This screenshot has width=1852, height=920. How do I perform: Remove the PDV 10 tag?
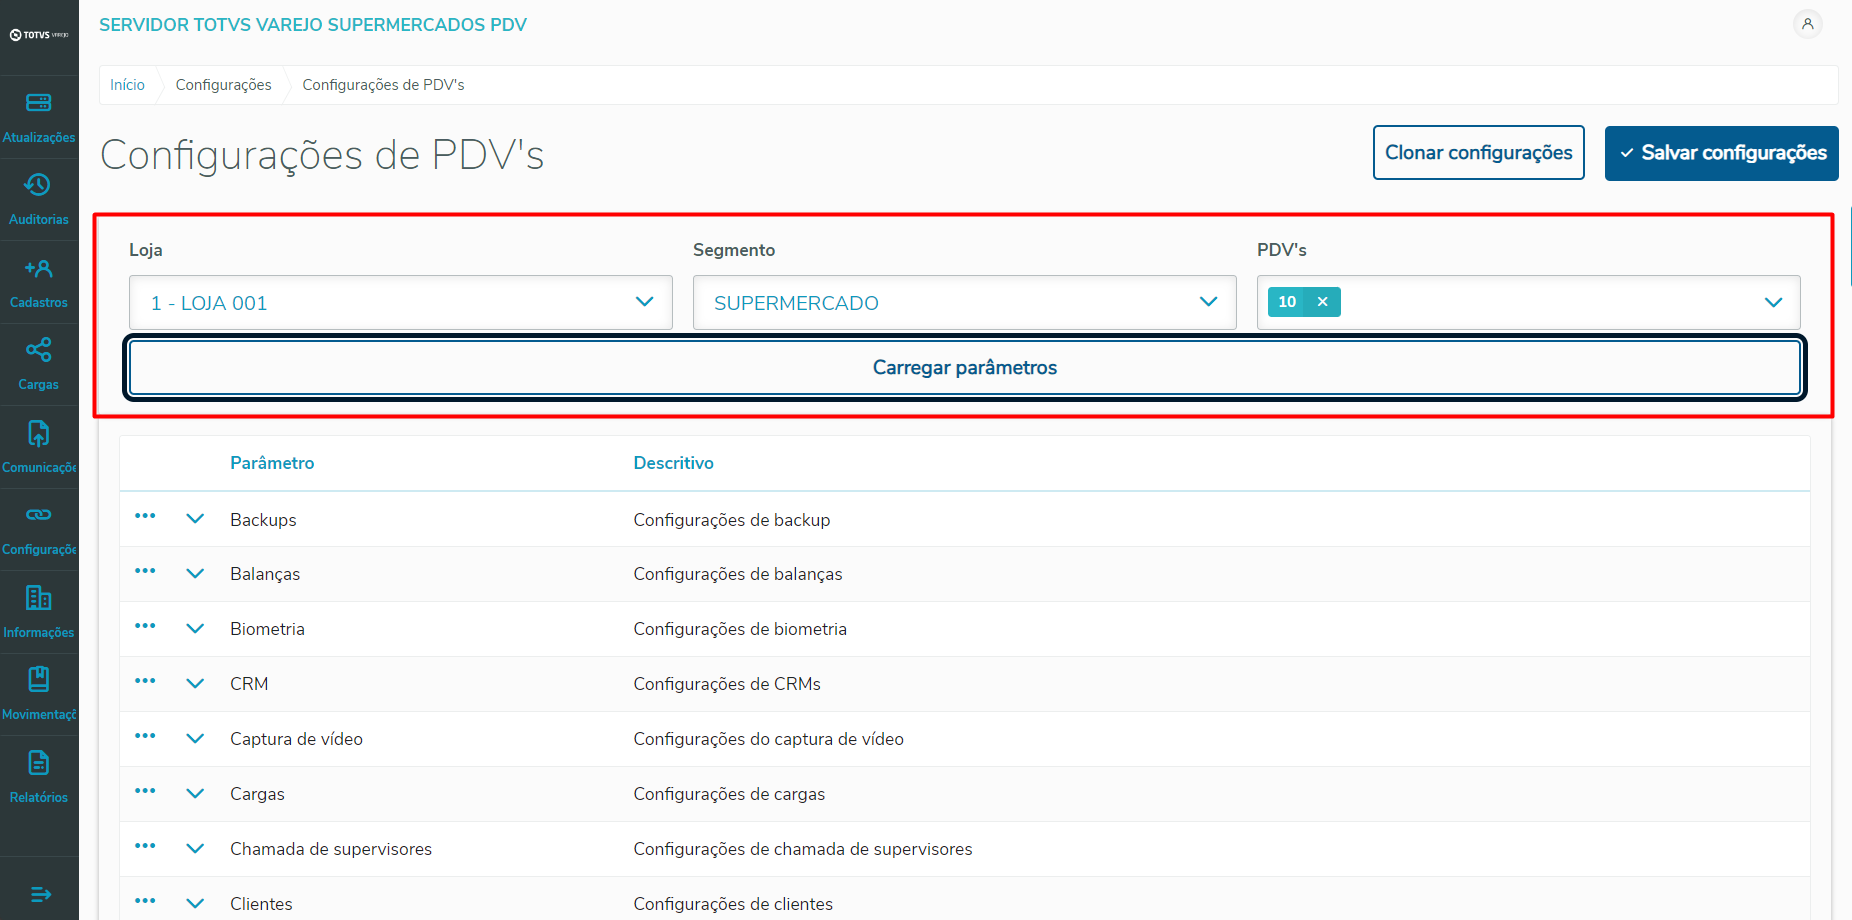[x=1322, y=302]
